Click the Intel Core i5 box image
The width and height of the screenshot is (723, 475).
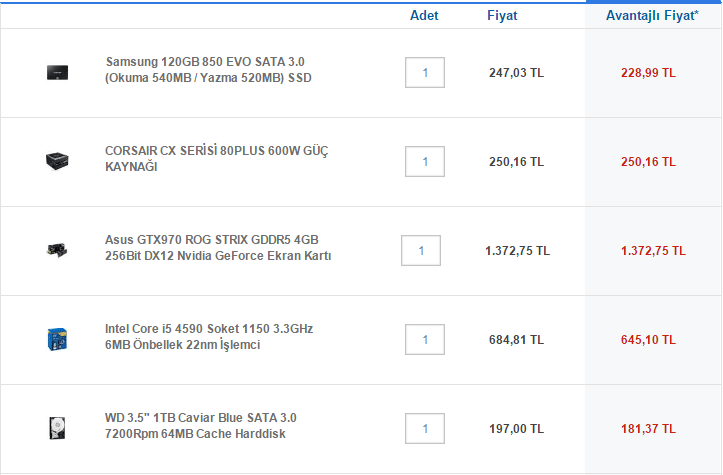(x=57, y=339)
